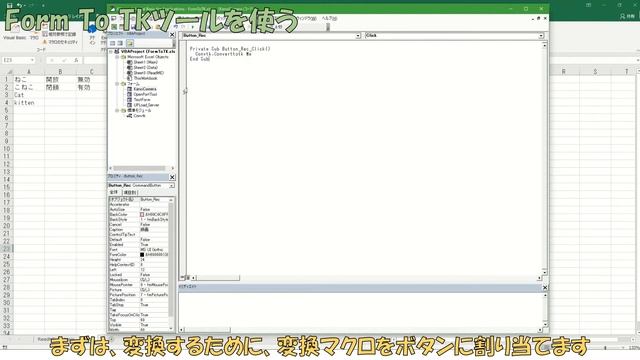Select the Picture property row
Image resolution: width=640 pixels, height=360 pixels.
pyautogui.click(x=138, y=290)
